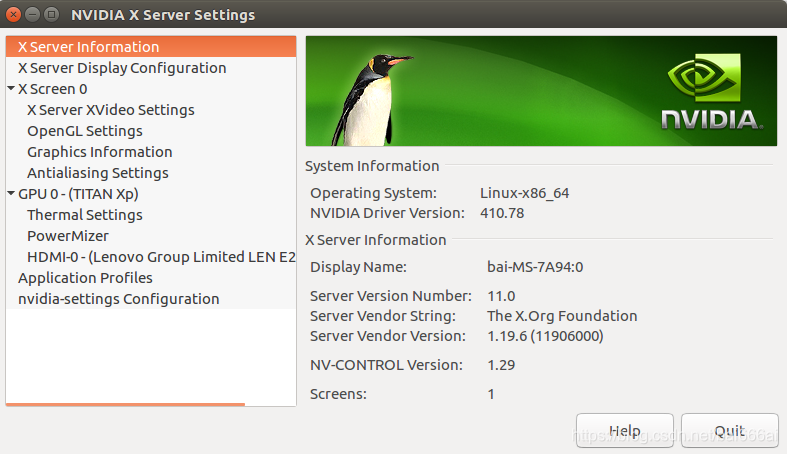Click the NVIDIA logo in banner

point(710,92)
